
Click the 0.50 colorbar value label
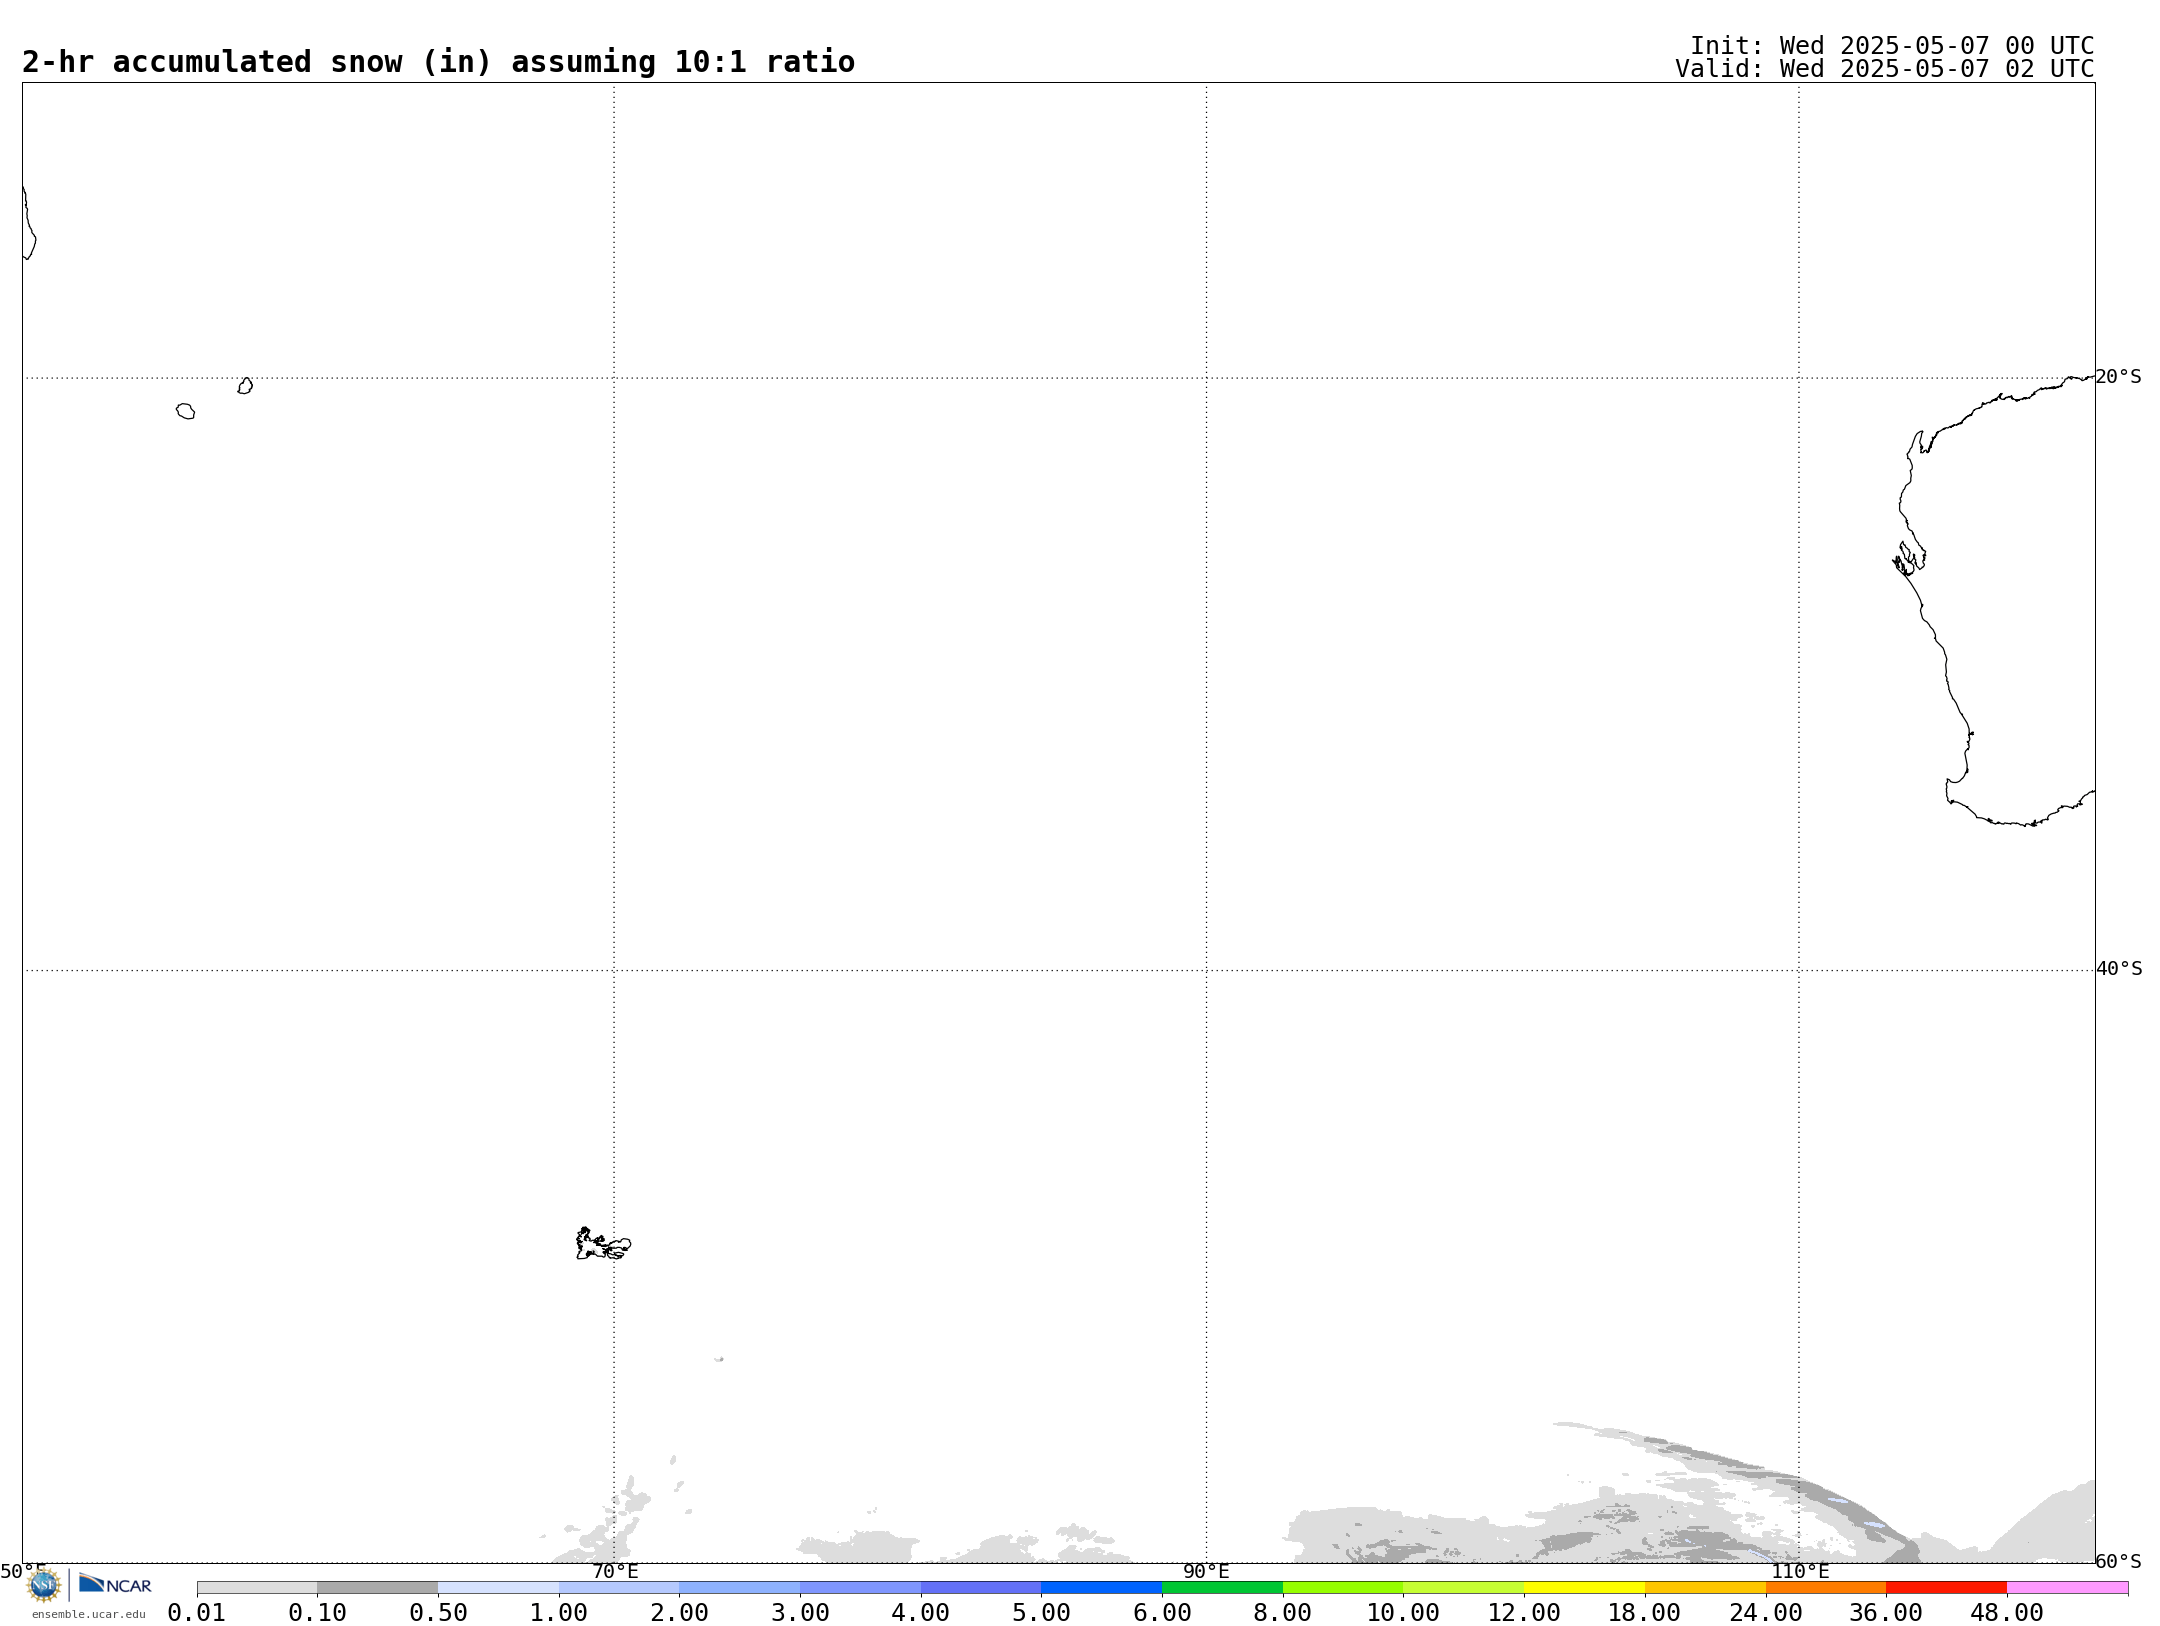pyautogui.click(x=438, y=1612)
